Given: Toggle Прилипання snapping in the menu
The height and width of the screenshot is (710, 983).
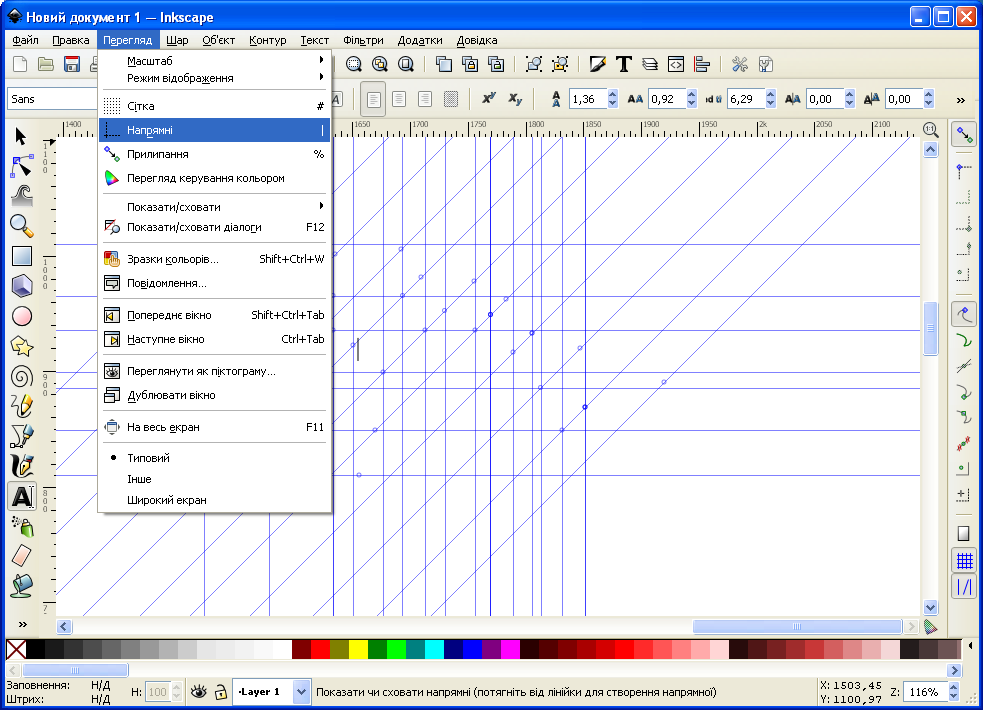Looking at the screenshot, I should pyautogui.click(x=214, y=154).
